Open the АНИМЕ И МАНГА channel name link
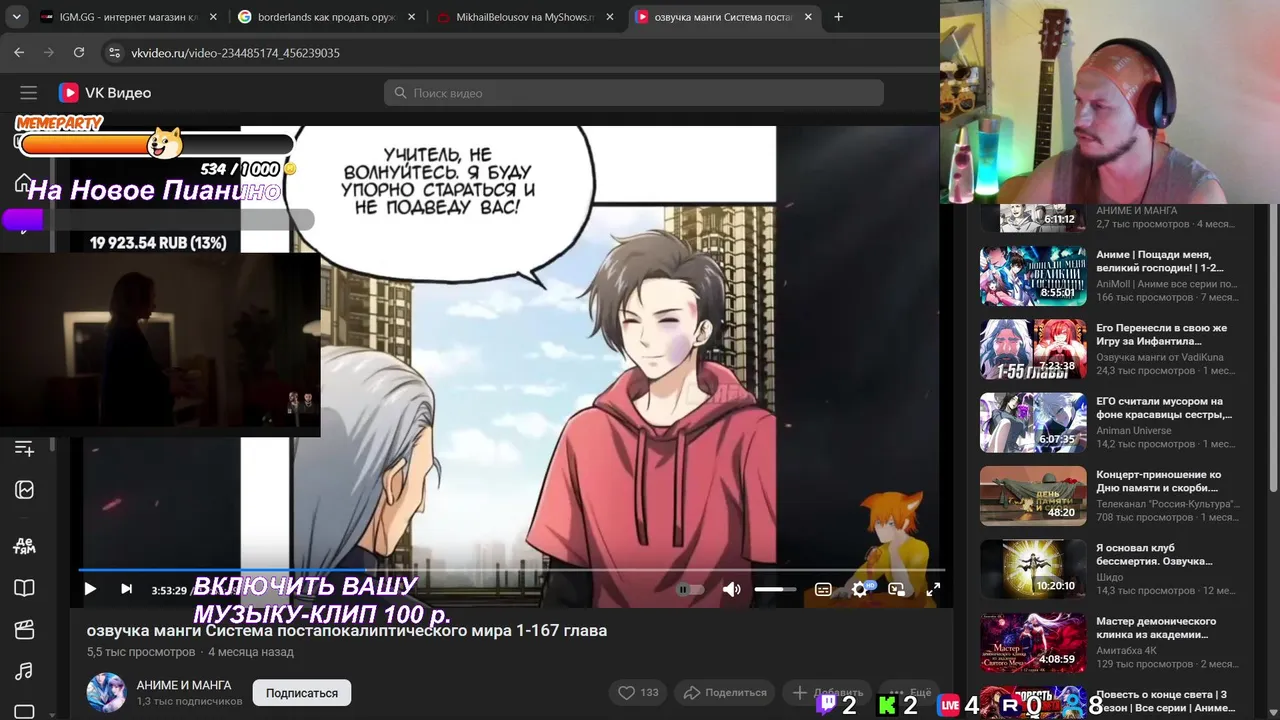Image resolution: width=1280 pixels, height=720 pixels. tap(184, 685)
